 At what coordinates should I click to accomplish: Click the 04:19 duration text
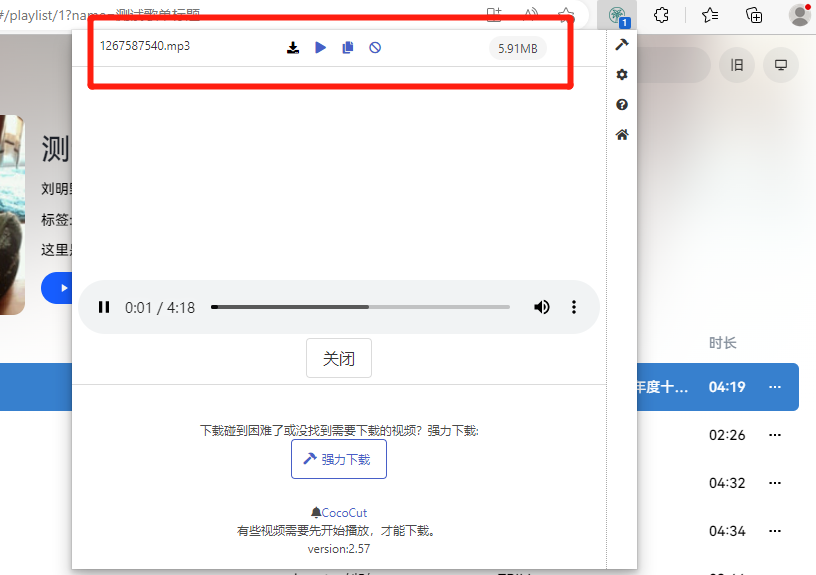click(x=727, y=387)
